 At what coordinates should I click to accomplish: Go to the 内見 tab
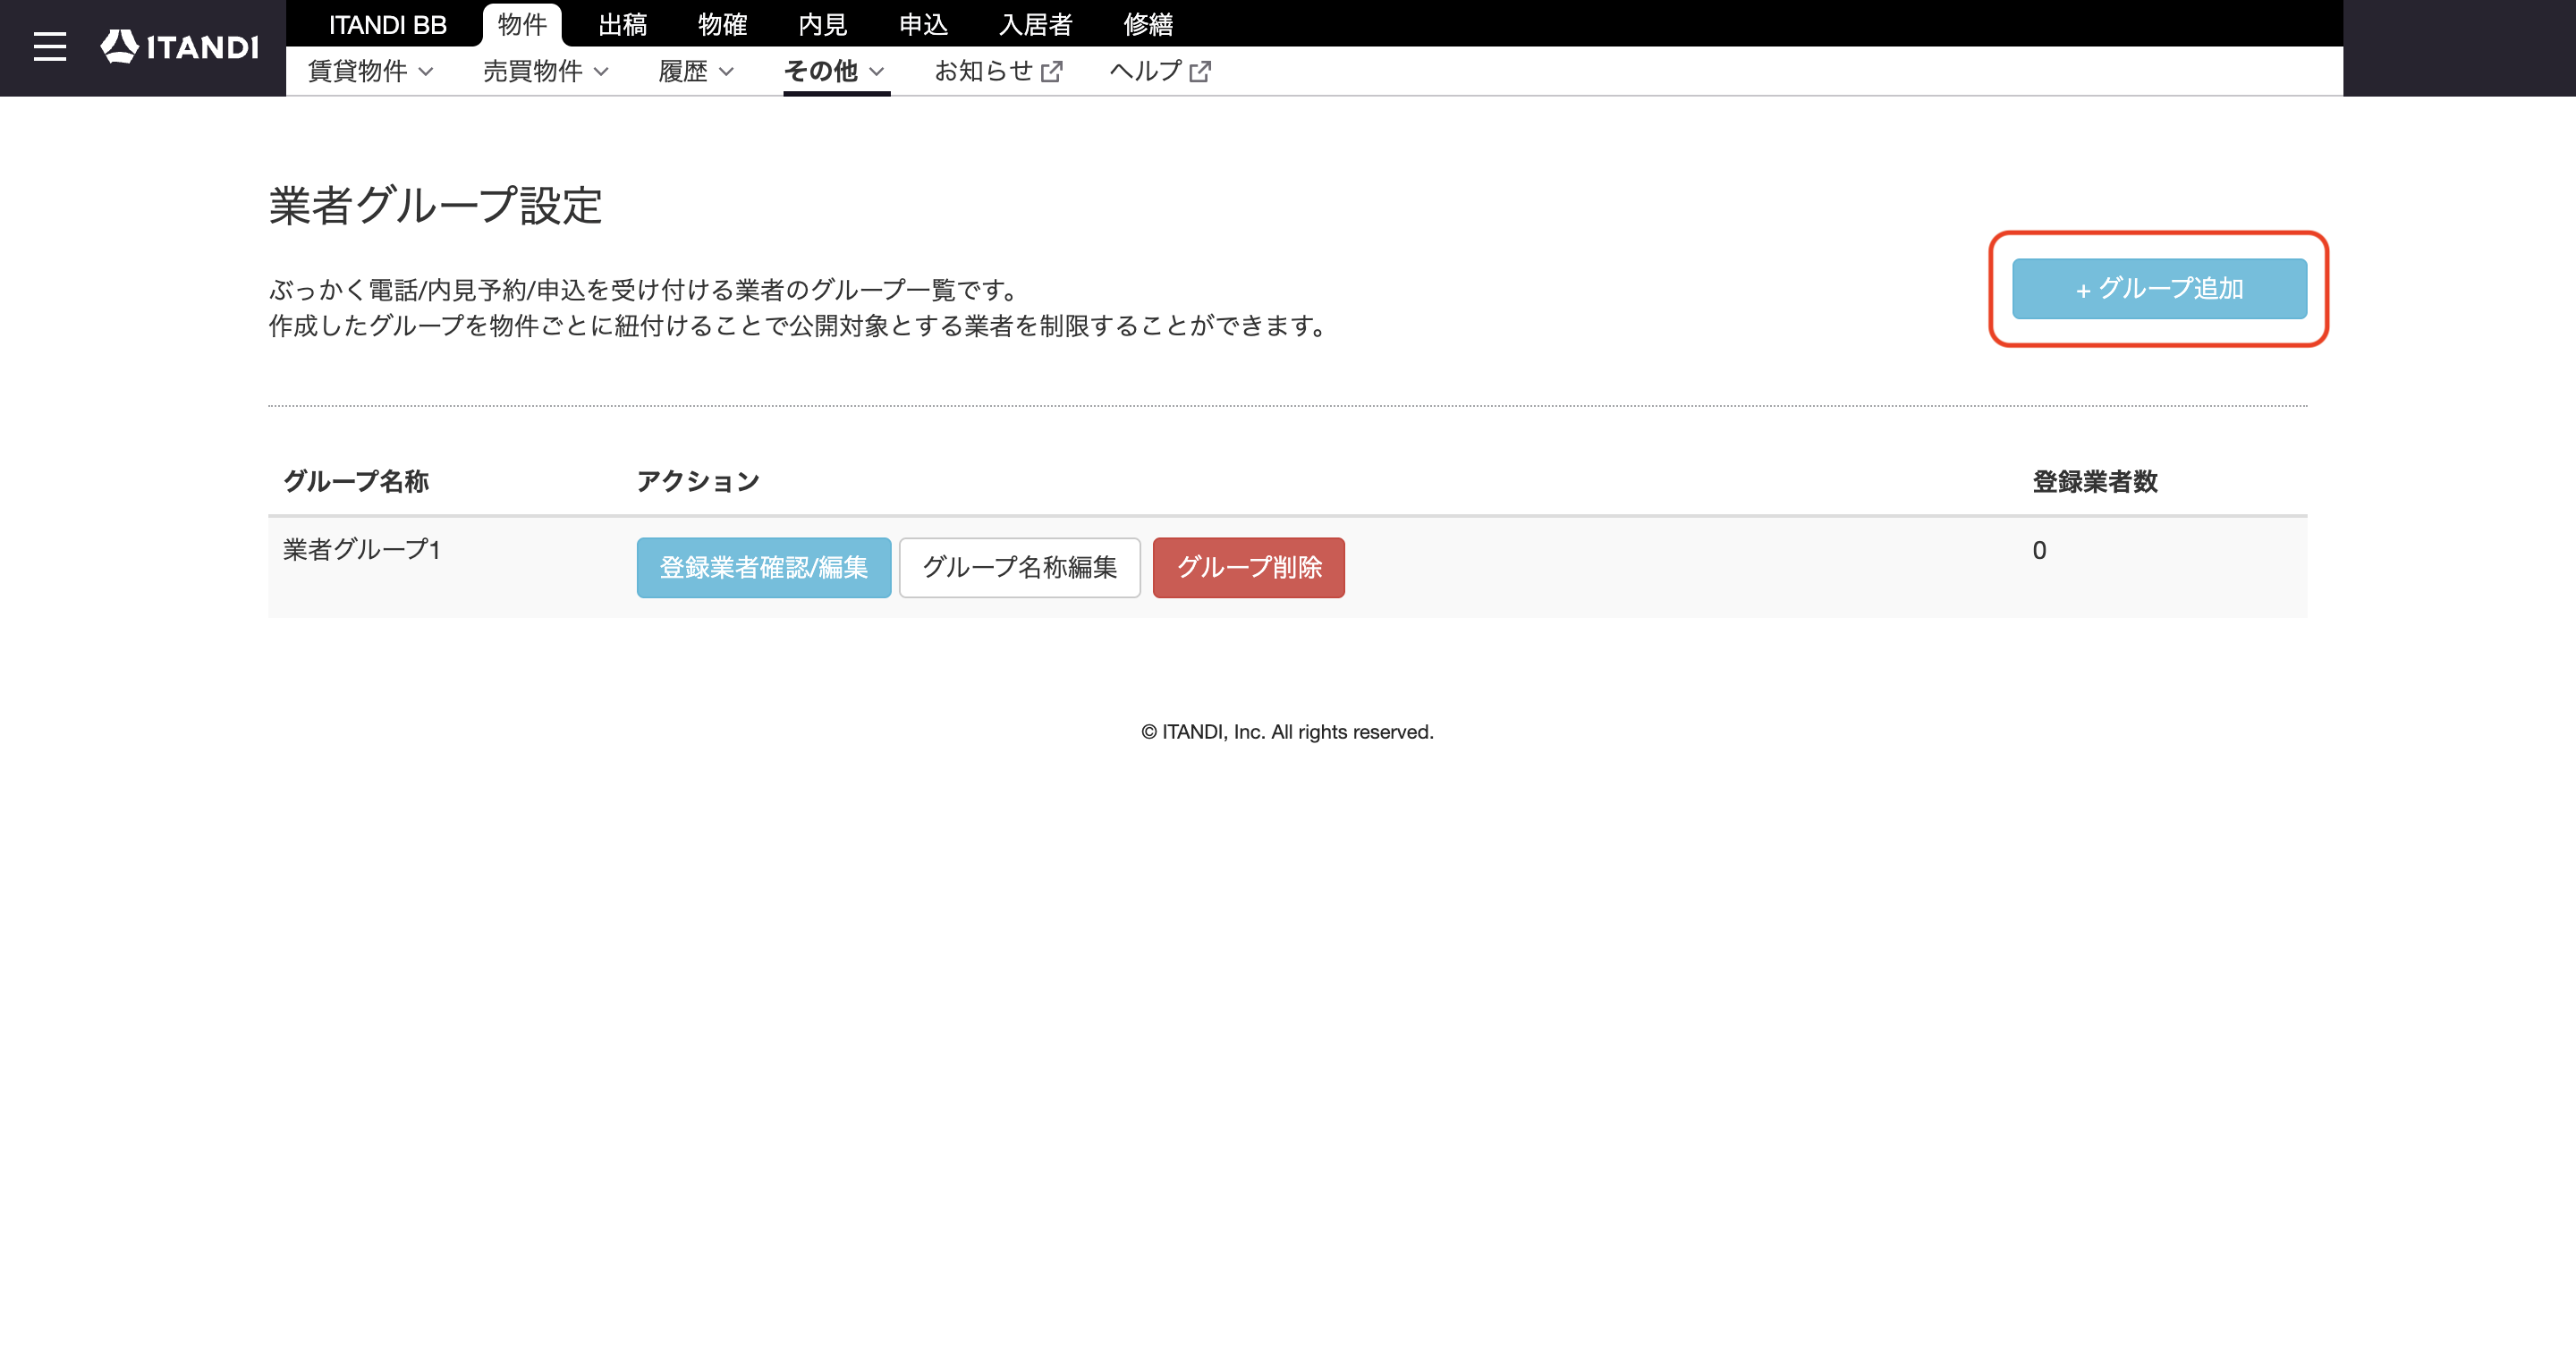click(822, 24)
